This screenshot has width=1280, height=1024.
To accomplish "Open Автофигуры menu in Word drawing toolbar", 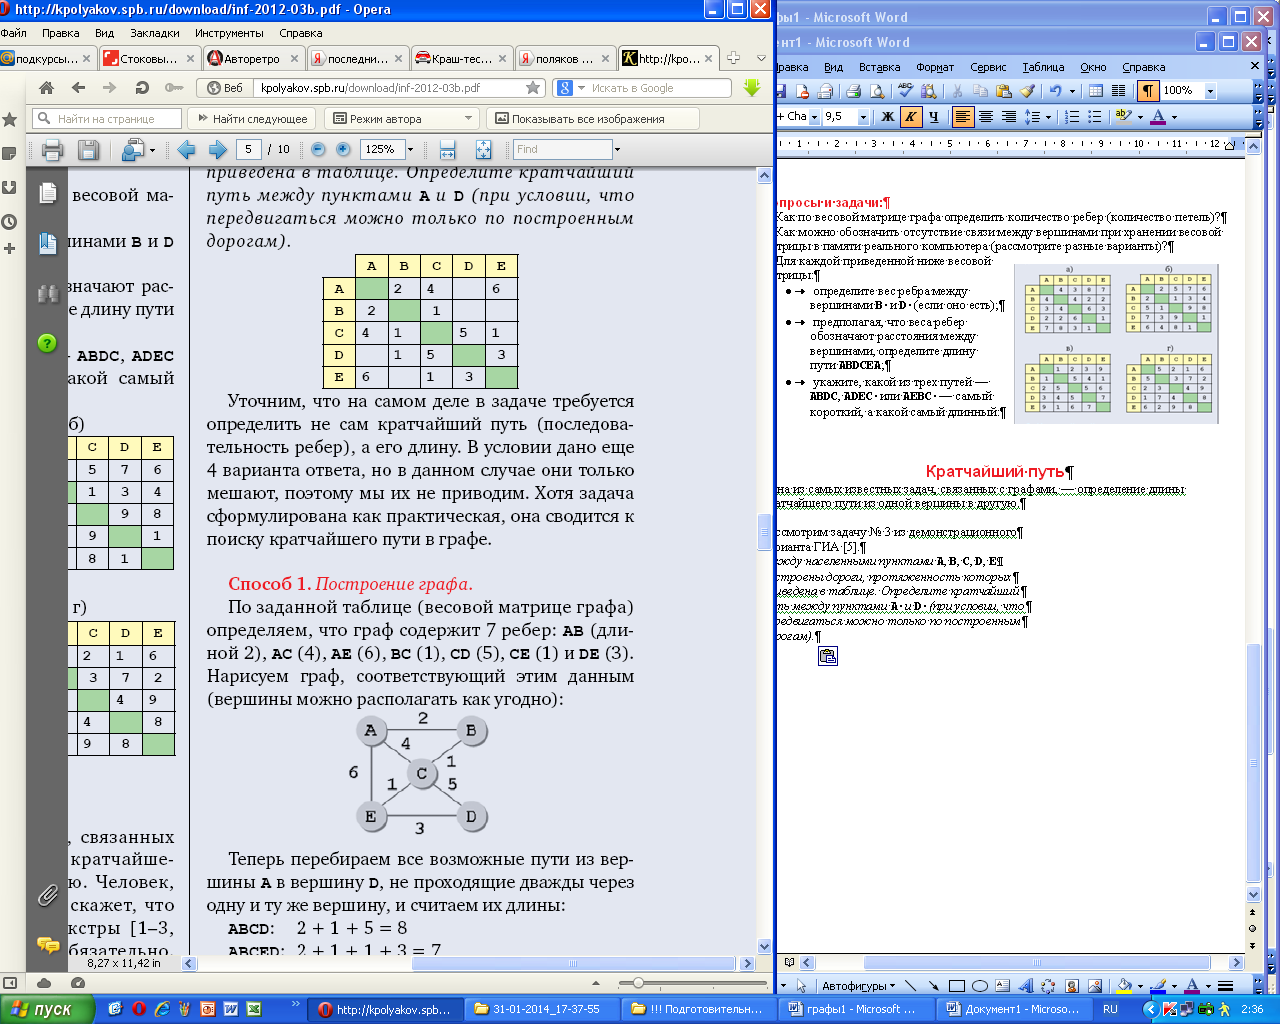I will [859, 986].
